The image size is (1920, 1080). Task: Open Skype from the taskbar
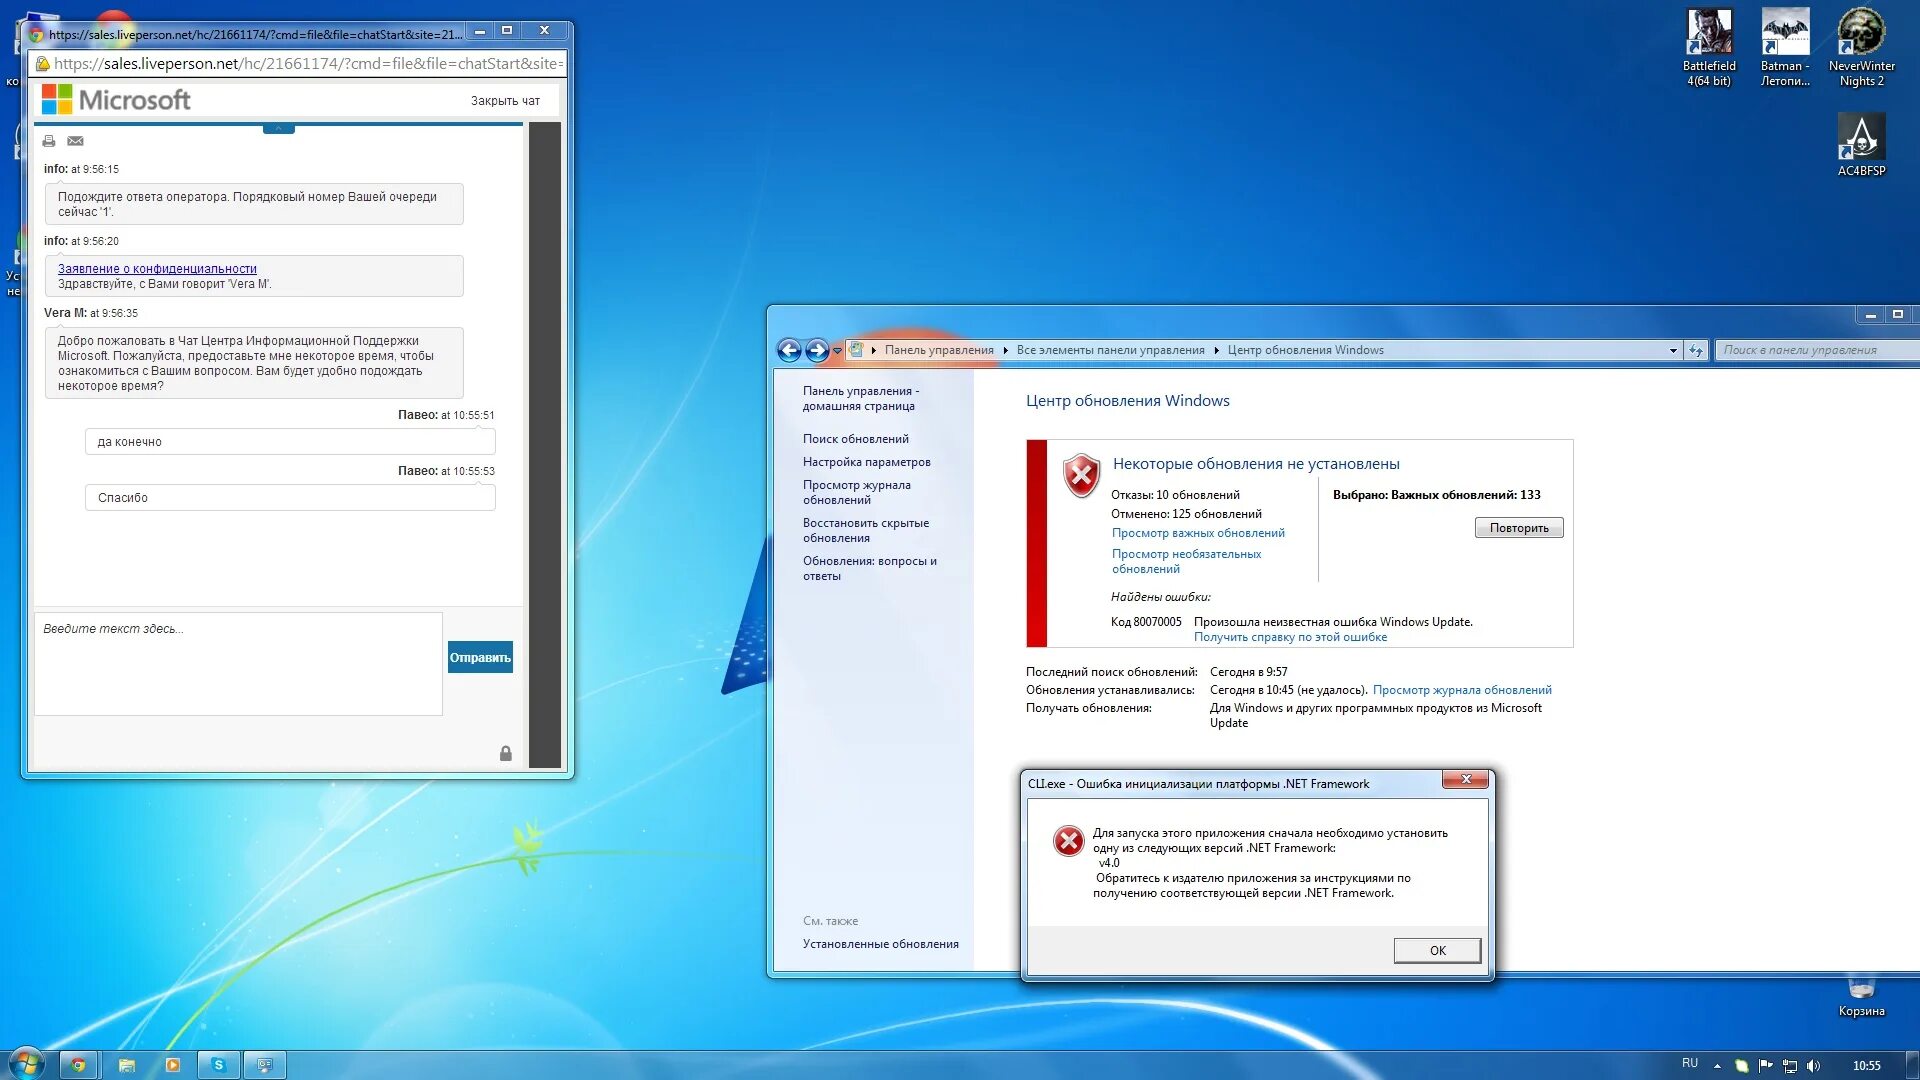coord(219,1064)
